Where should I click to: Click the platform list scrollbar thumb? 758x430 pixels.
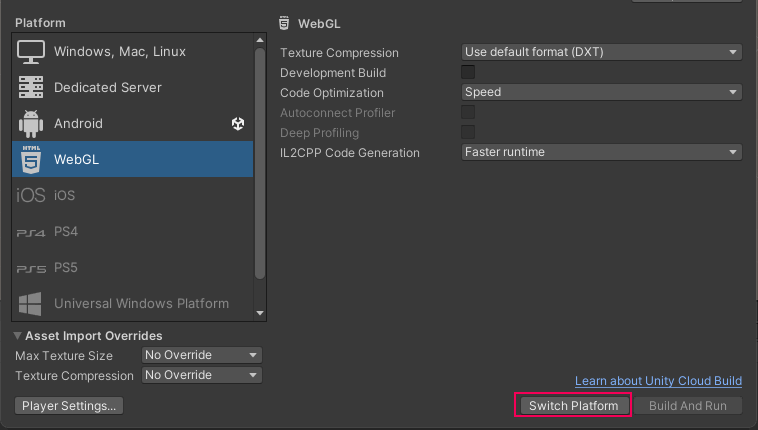pyautogui.click(x=260, y=163)
